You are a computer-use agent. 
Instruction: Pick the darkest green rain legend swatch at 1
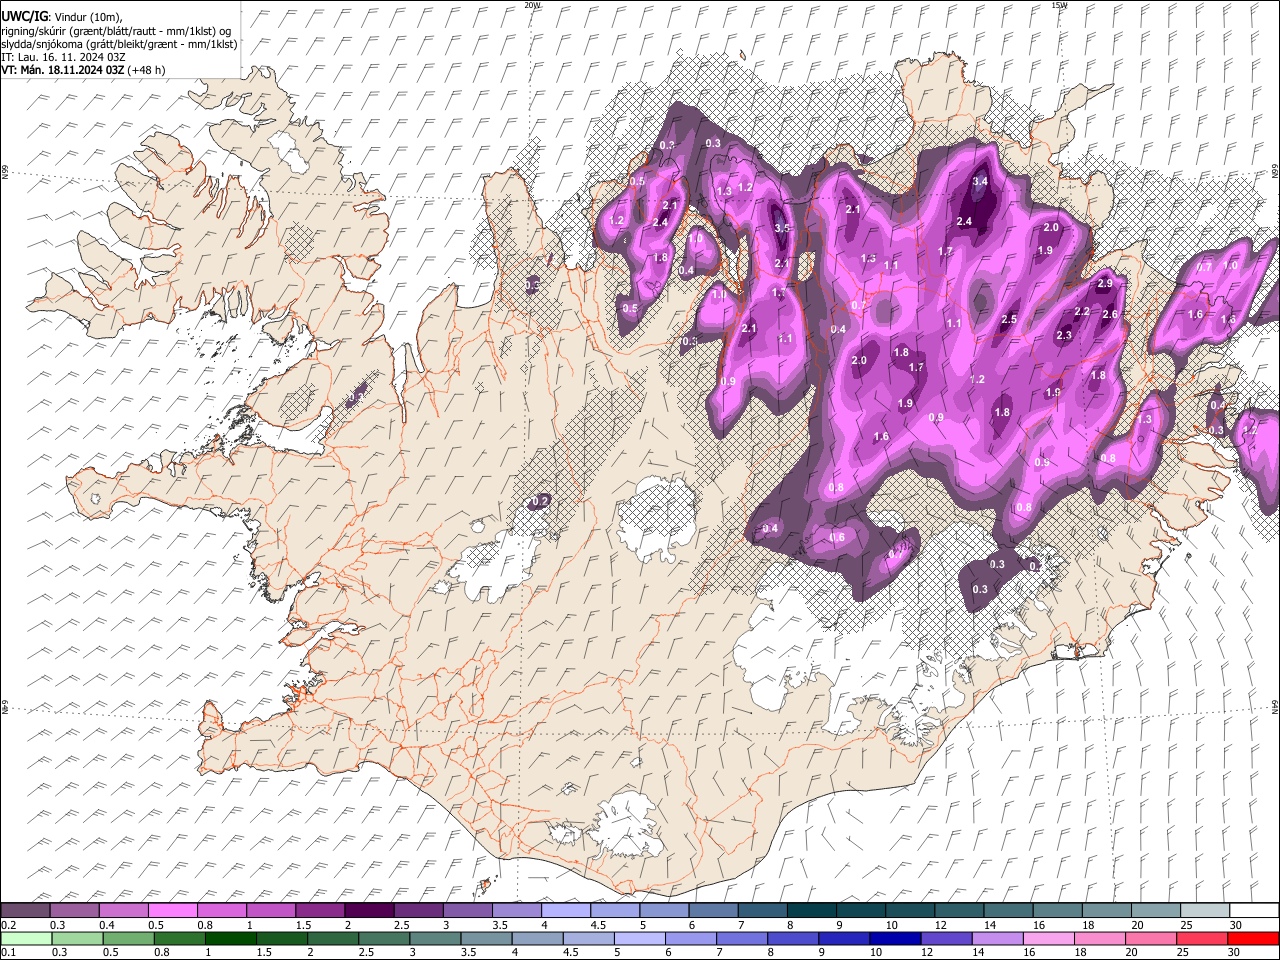[231, 938]
